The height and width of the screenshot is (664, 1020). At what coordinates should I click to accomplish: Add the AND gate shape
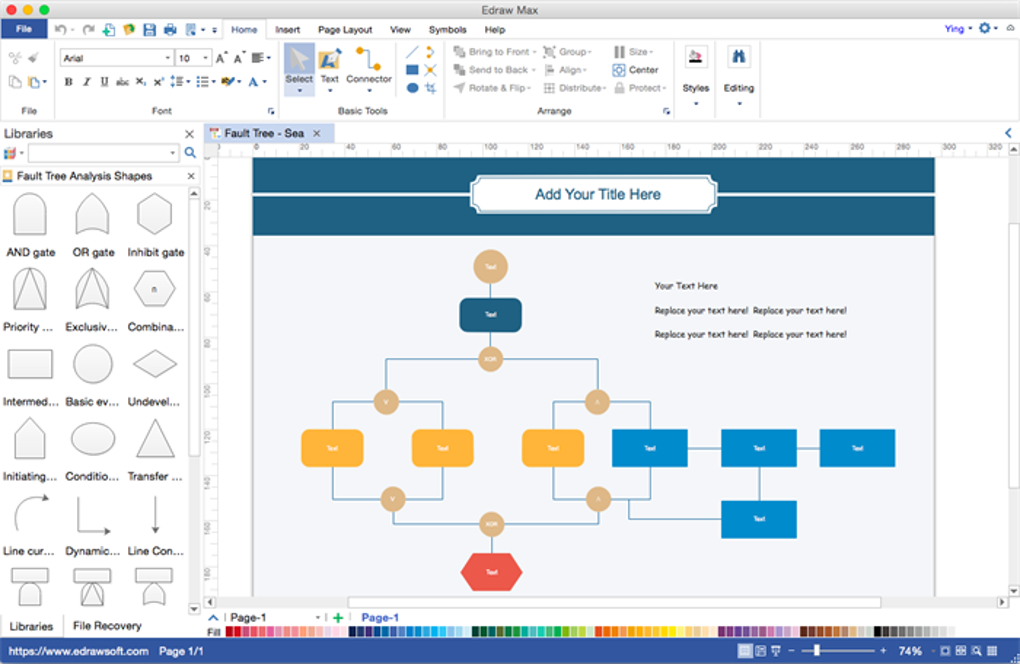coord(30,224)
